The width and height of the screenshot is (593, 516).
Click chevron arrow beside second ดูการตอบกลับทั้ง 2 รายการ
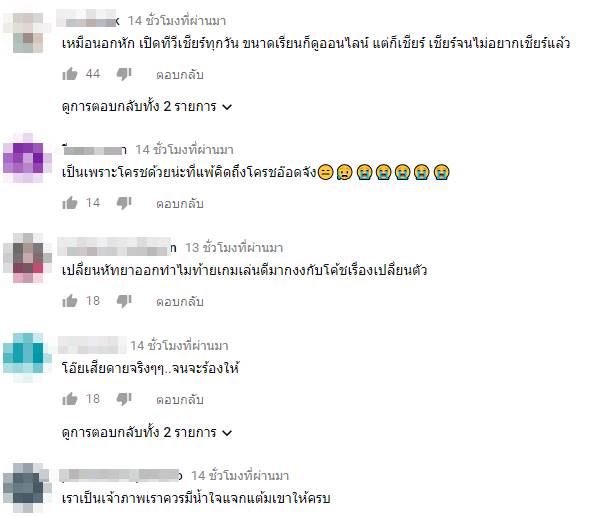coord(227,433)
